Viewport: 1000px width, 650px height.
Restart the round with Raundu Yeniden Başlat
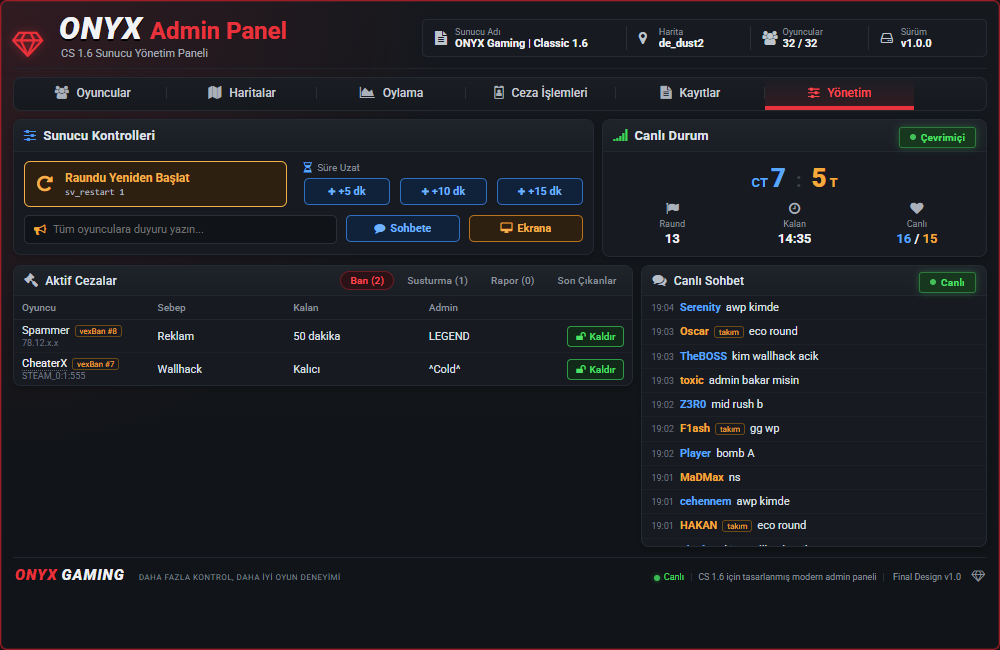click(156, 184)
